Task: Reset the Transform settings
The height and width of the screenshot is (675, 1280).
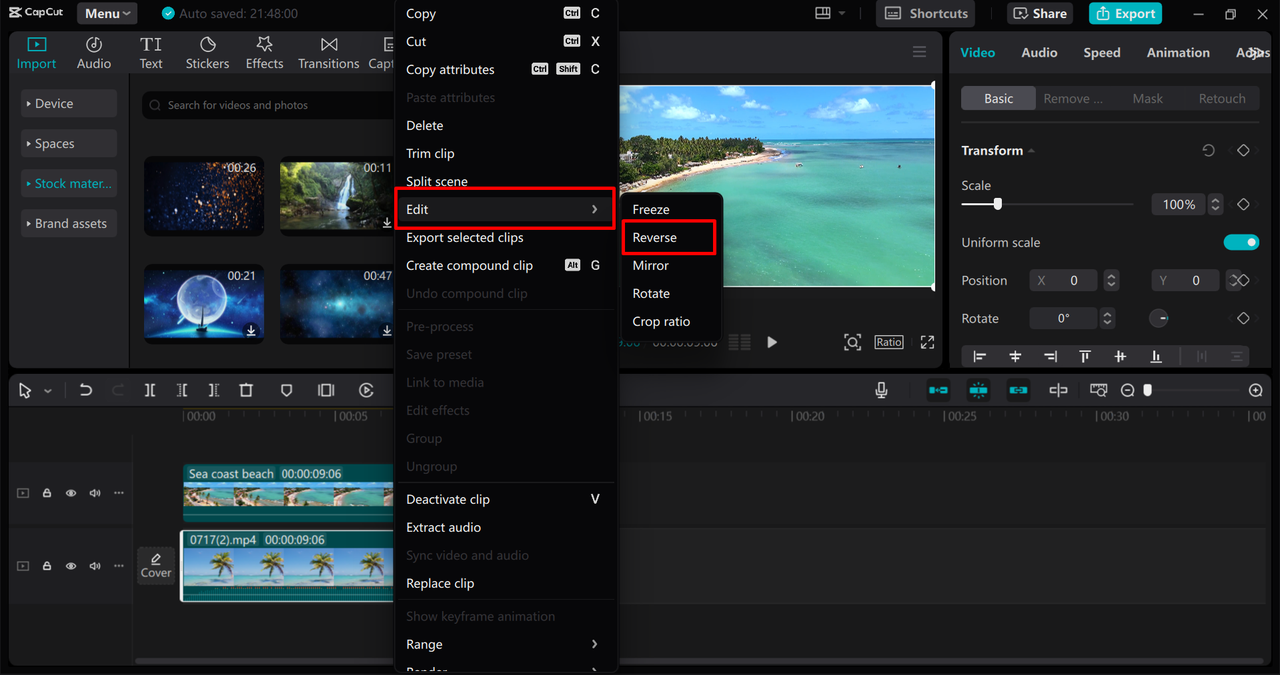Action: tap(1208, 150)
